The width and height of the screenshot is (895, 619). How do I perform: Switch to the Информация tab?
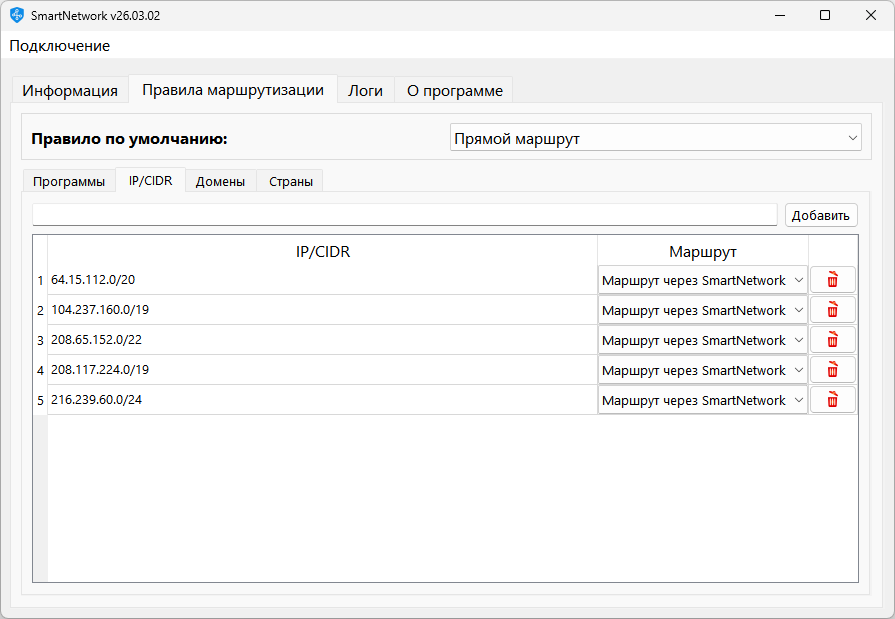click(70, 90)
